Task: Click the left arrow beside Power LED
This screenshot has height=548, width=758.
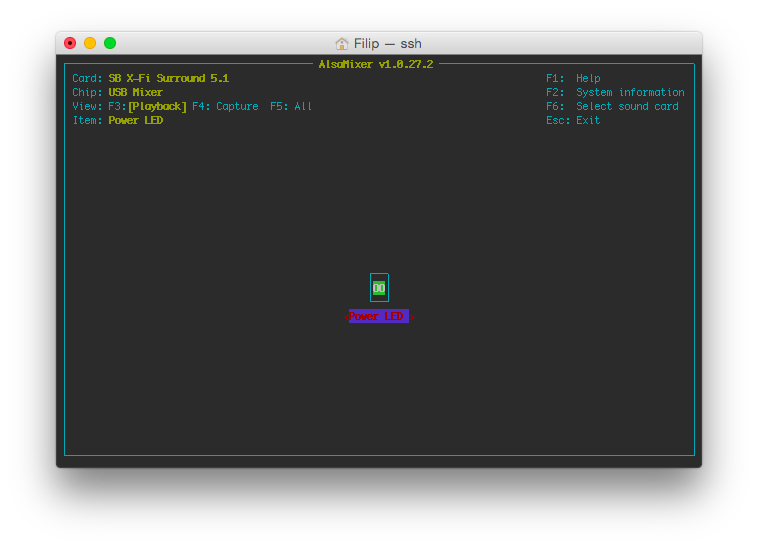Action: pyautogui.click(x=346, y=317)
